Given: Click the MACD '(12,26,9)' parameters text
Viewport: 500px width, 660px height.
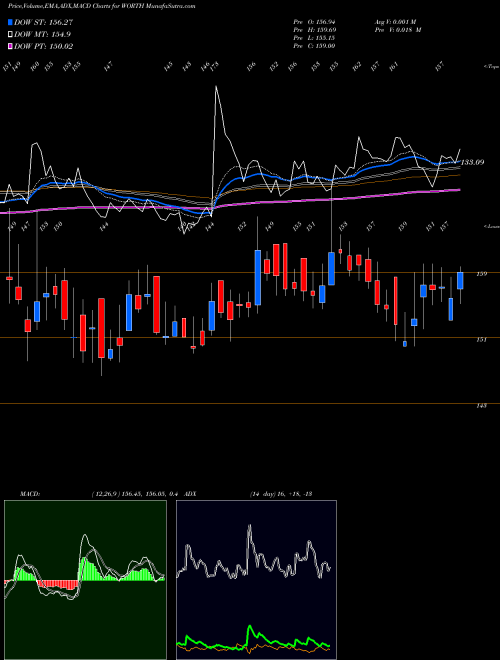Looking at the screenshot, I should (x=105, y=494).
